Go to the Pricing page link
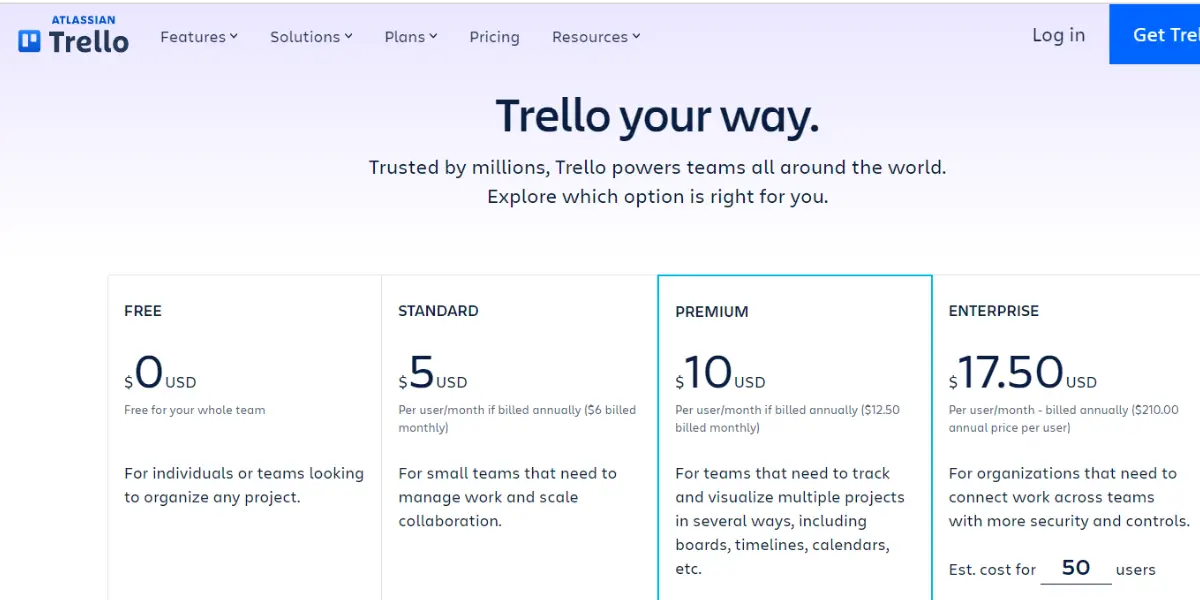Image resolution: width=1200 pixels, height=600 pixels. point(494,37)
